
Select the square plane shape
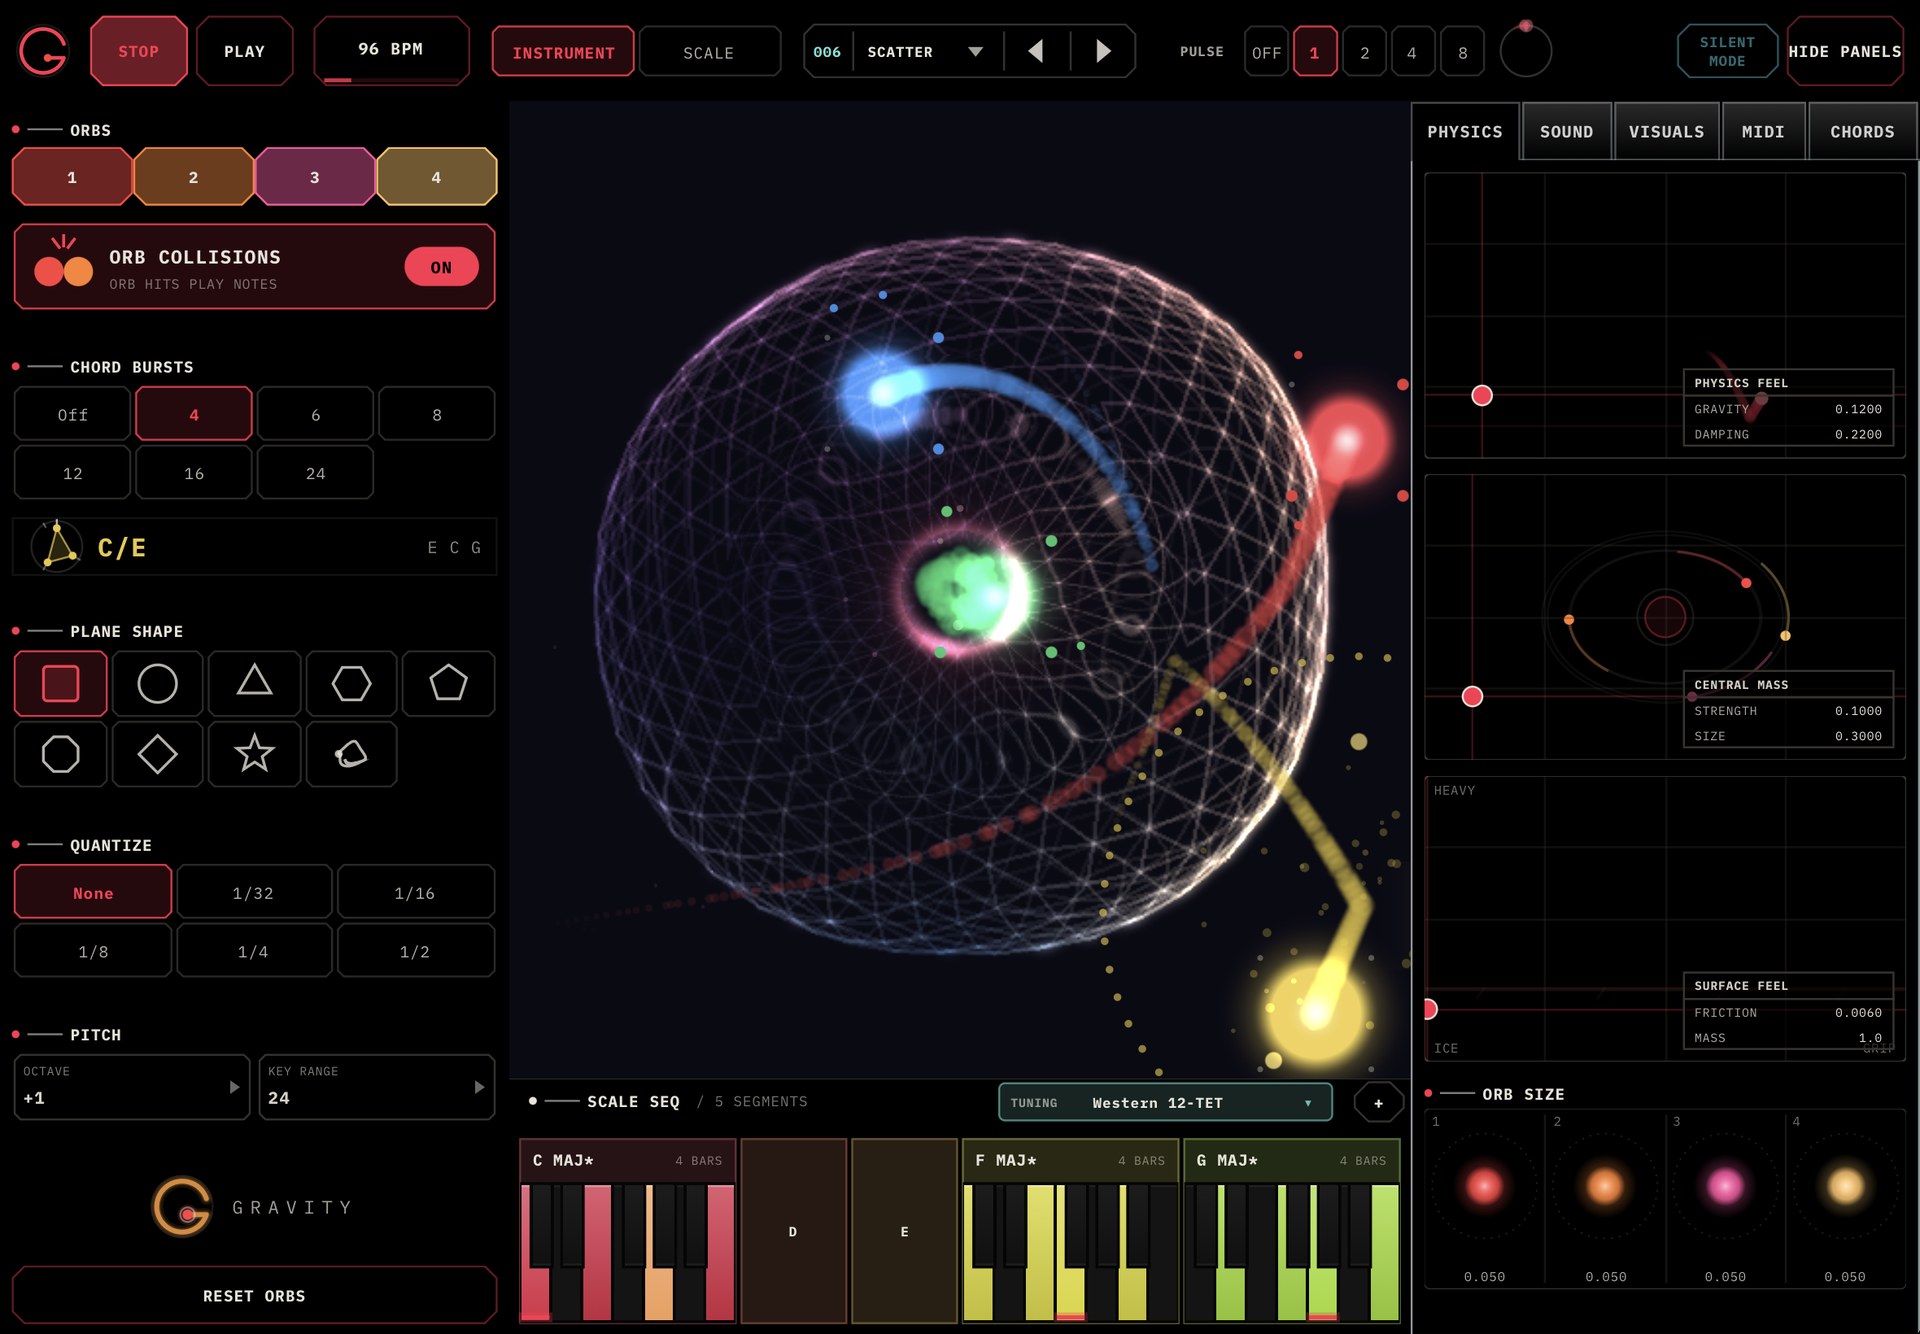click(61, 683)
